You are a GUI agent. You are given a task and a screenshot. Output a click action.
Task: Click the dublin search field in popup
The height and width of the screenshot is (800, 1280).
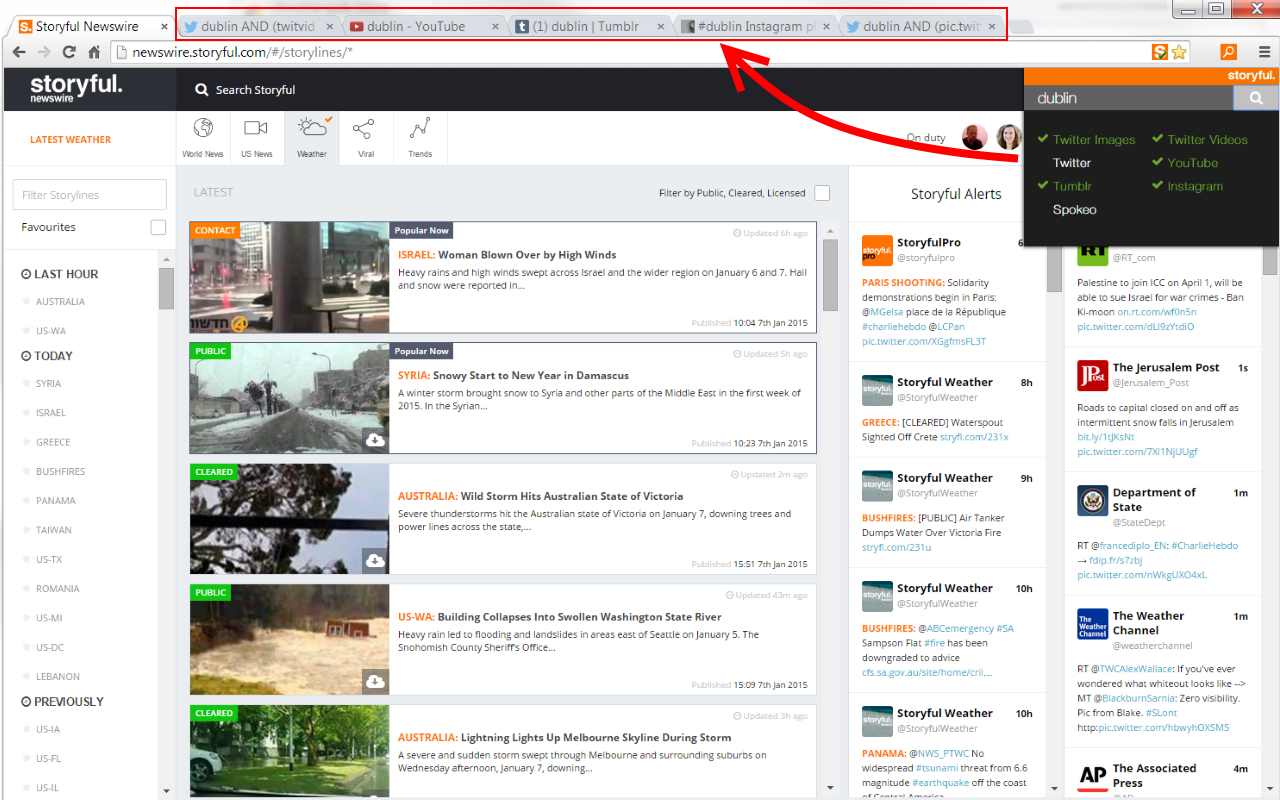tap(1129, 98)
